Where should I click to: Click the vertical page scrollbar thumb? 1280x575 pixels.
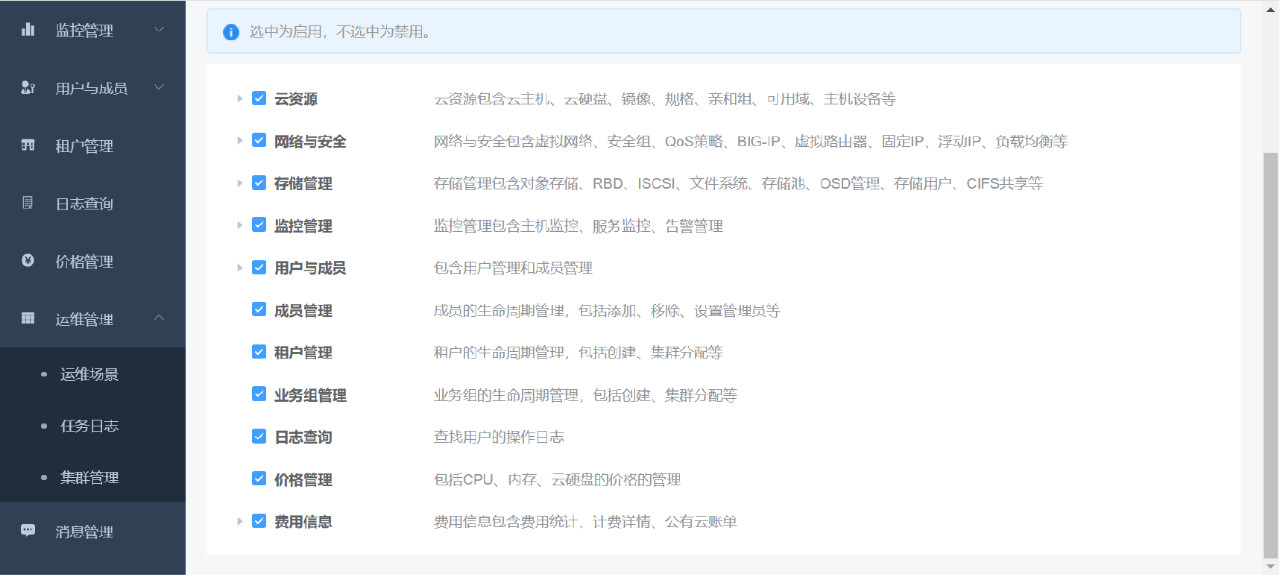pyautogui.click(x=1271, y=355)
